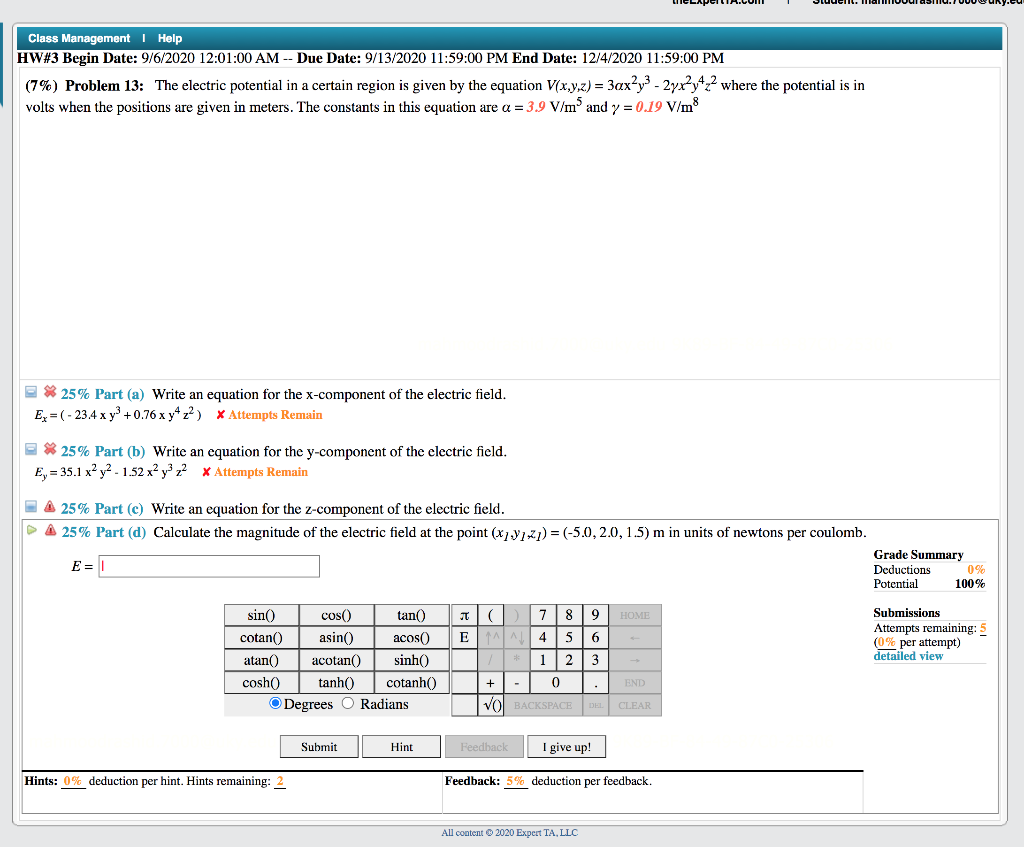Click the warning triangle next to Part (c)

tap(50, 508)
